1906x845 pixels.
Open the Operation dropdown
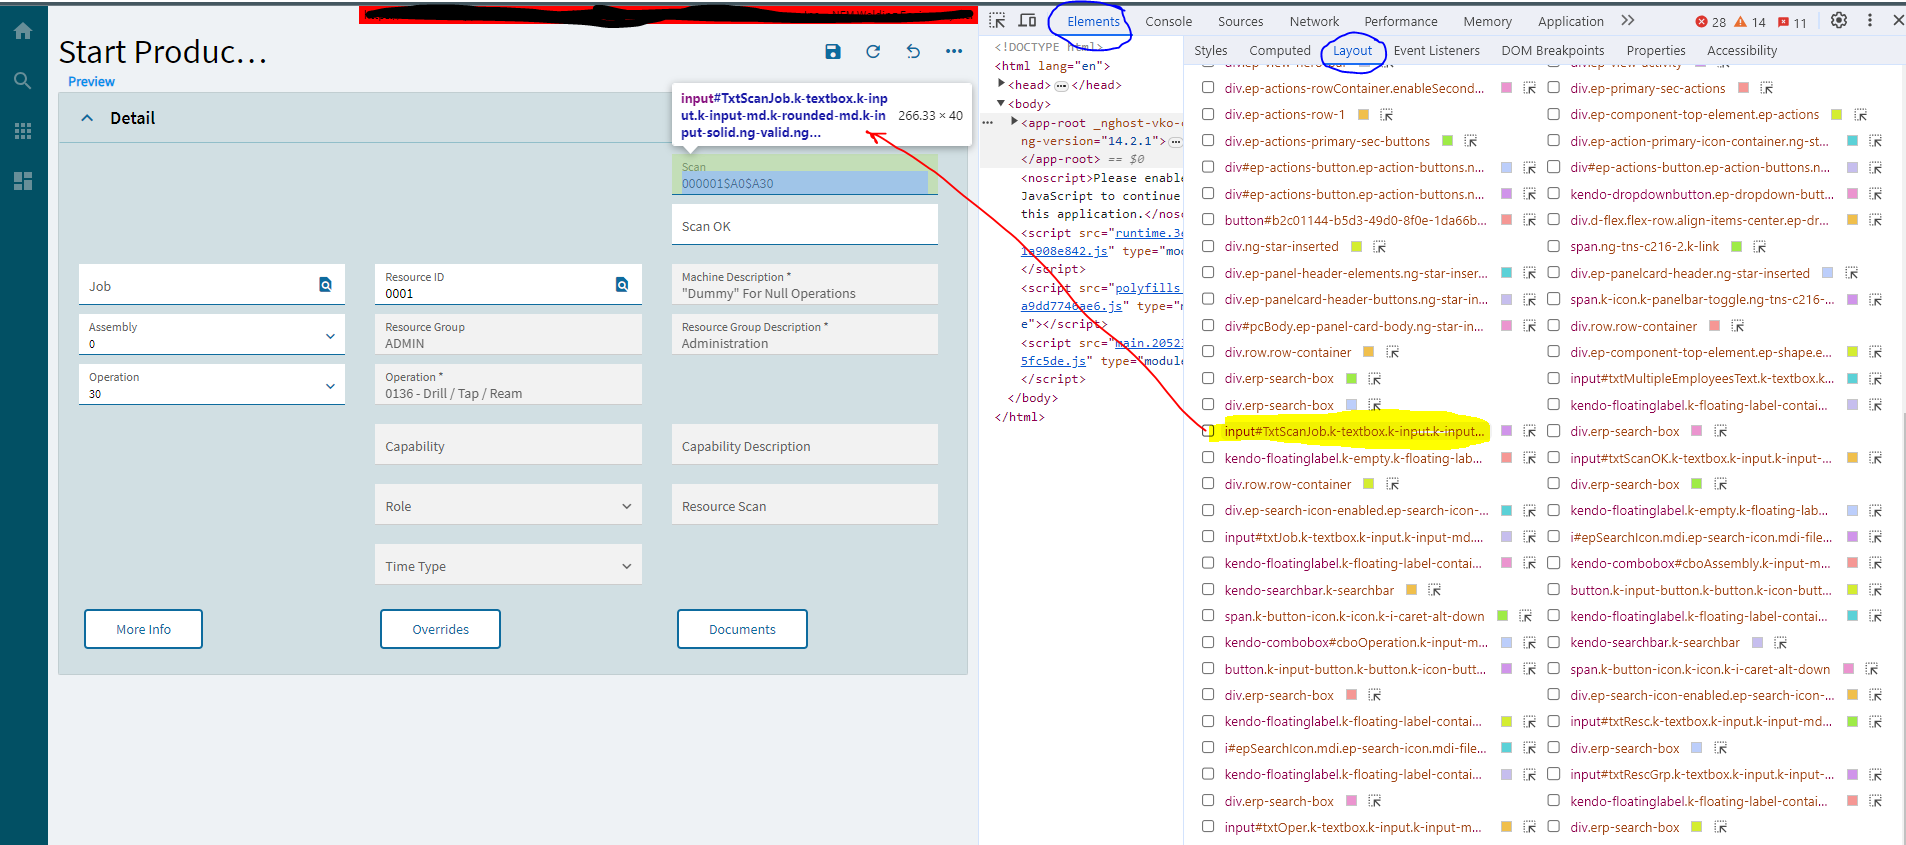tap(330, 386)
